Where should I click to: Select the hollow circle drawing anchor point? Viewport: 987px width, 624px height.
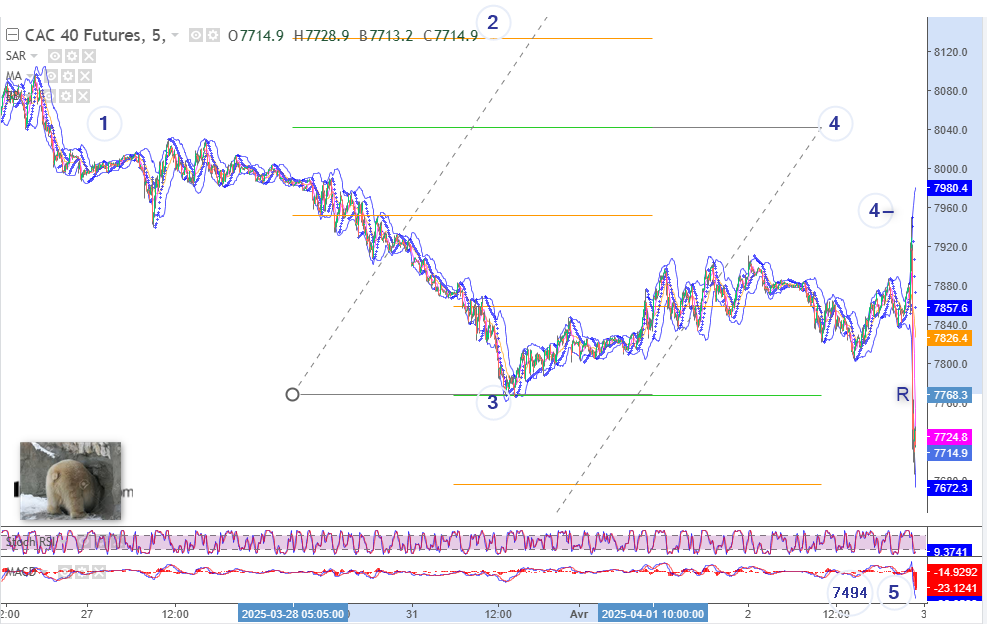(292, 395)
